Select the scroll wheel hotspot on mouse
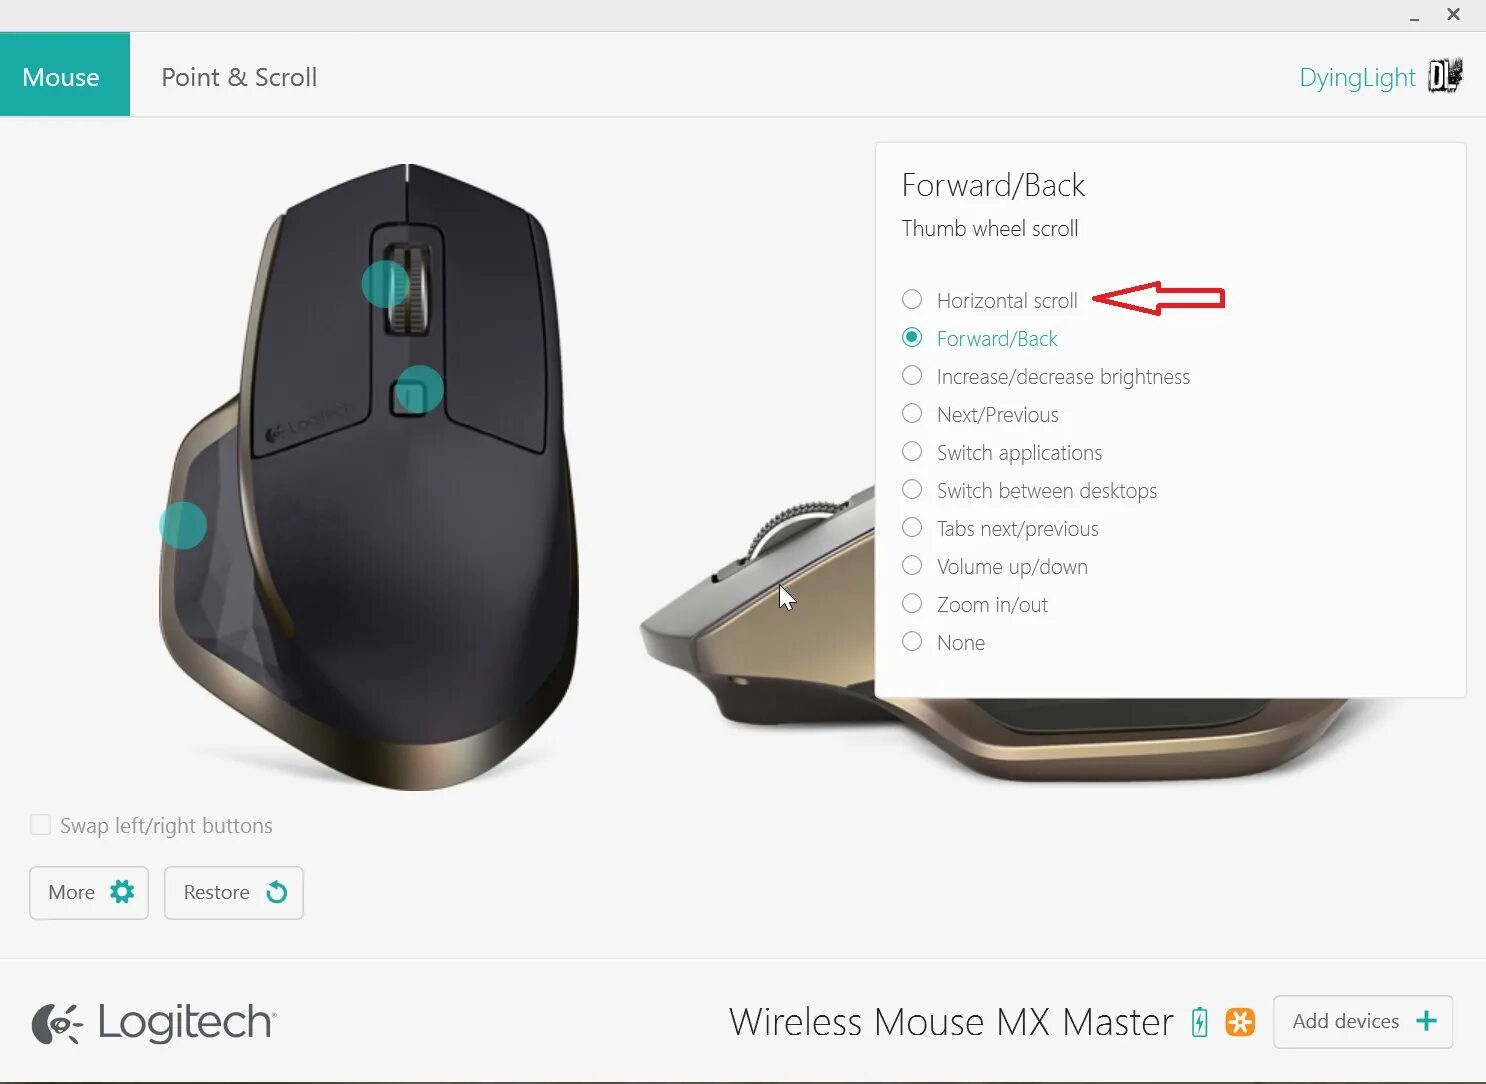Screen dimensions: 1486x1084 coord(385,284)
